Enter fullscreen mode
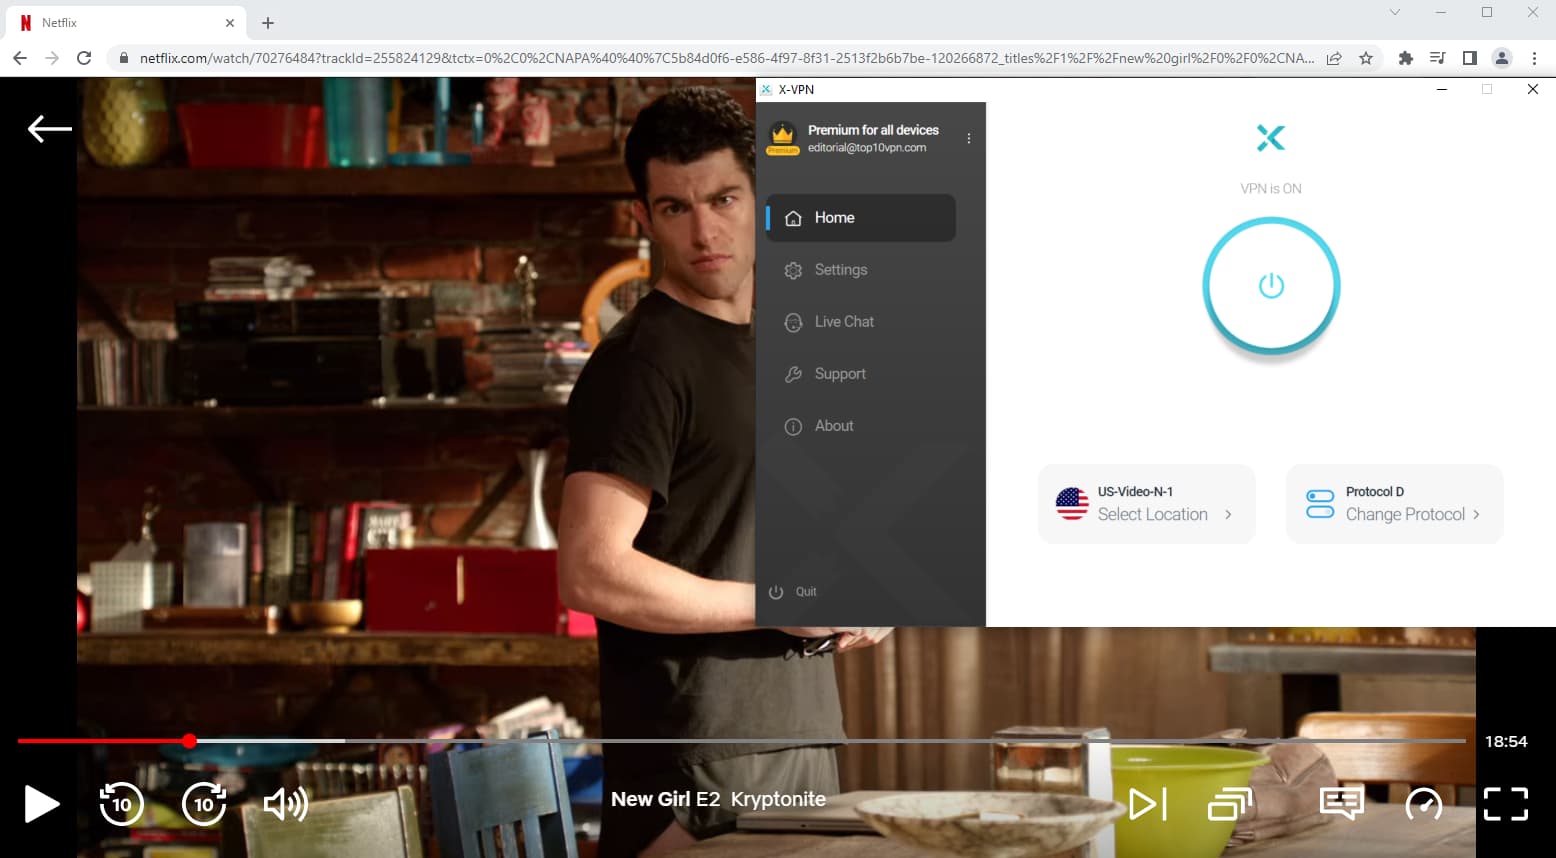Screen dimensions: 1556x858 tap(1506, 804)
